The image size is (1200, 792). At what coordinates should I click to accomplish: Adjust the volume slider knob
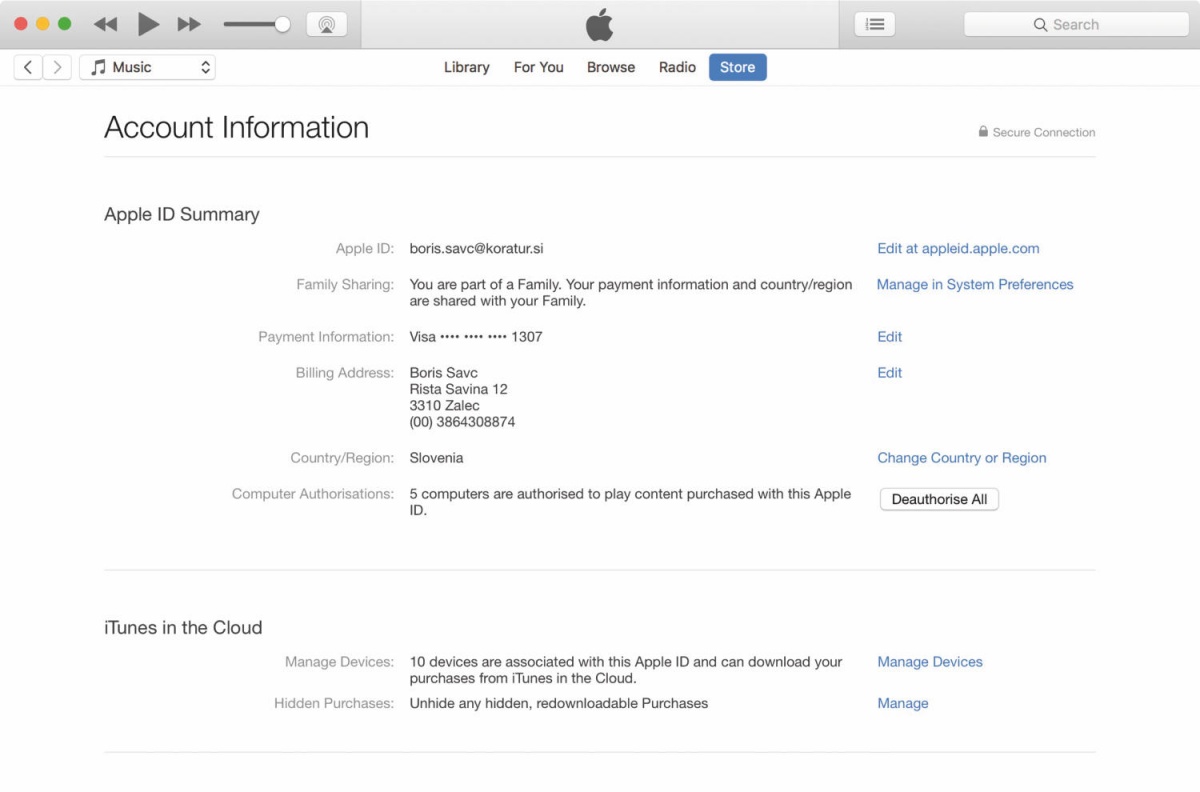(283, 24)
